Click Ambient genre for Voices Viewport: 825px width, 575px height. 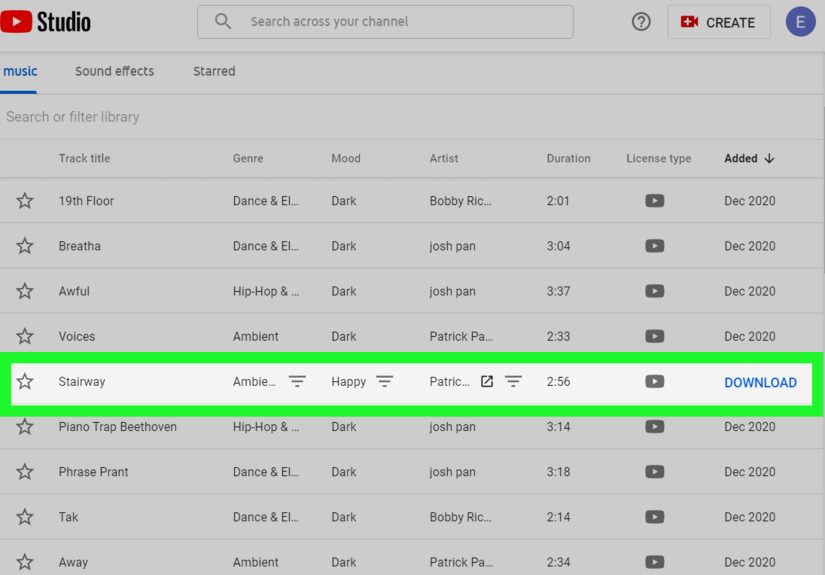(256, 336)
